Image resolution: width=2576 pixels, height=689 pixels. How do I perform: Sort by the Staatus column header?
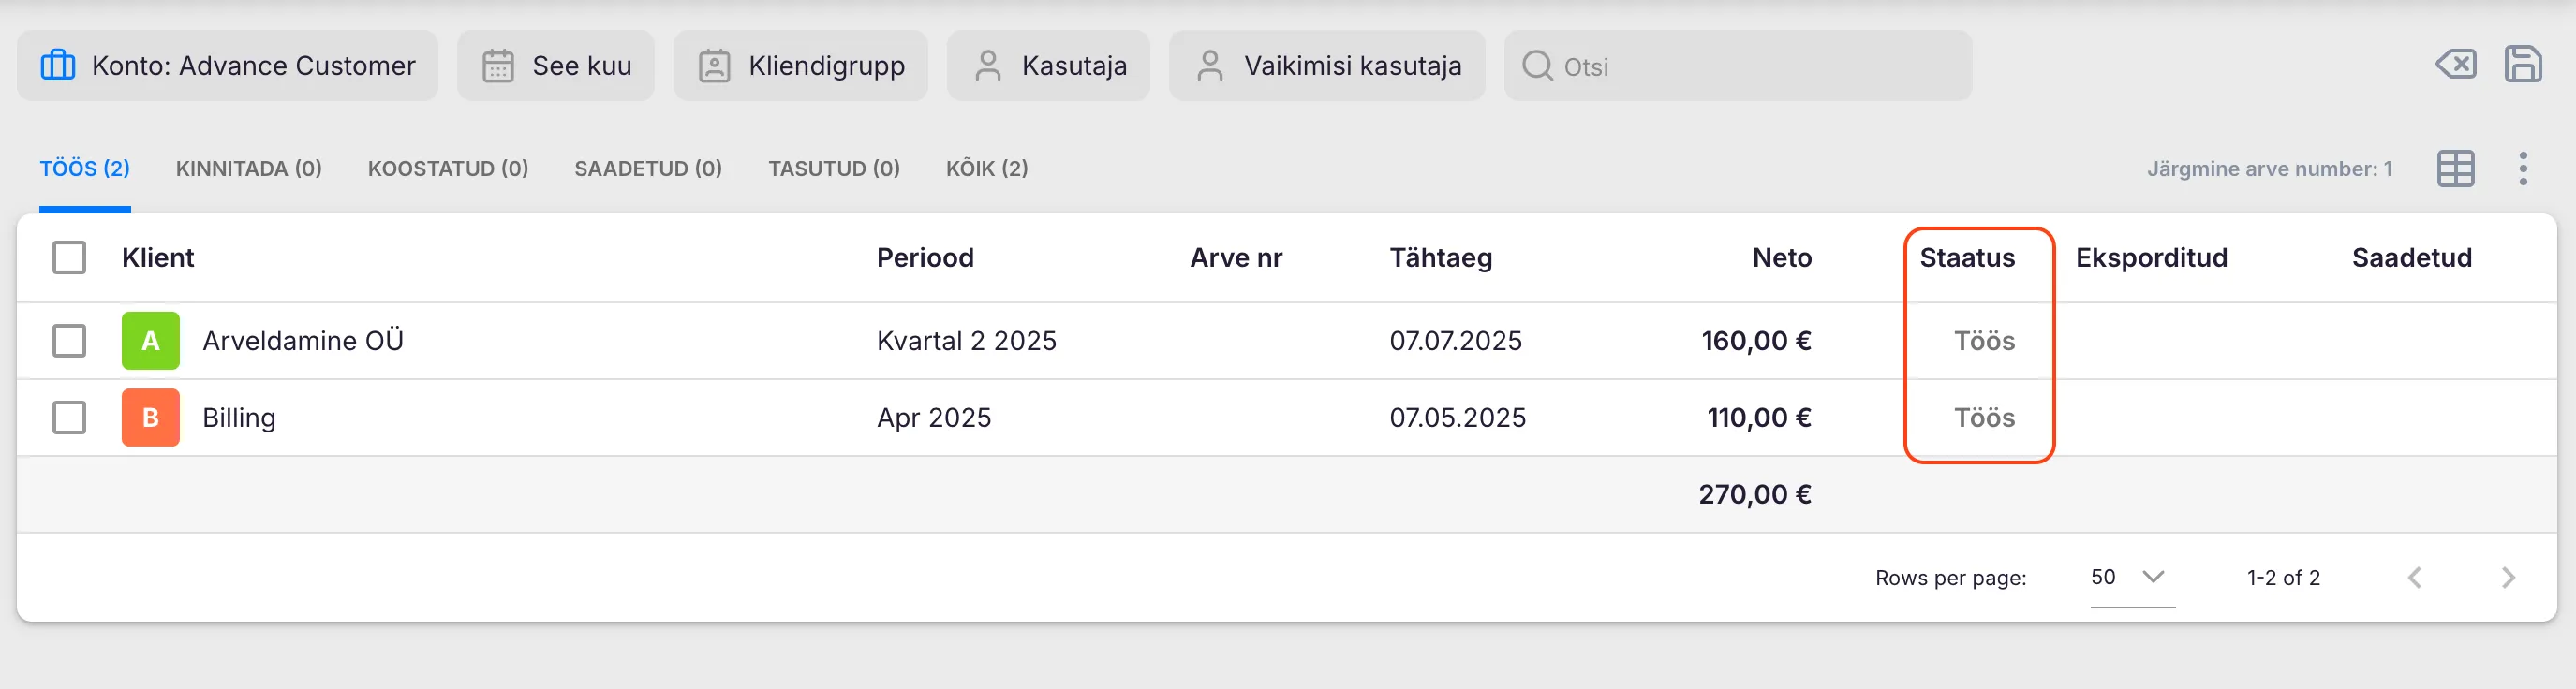1966,258
